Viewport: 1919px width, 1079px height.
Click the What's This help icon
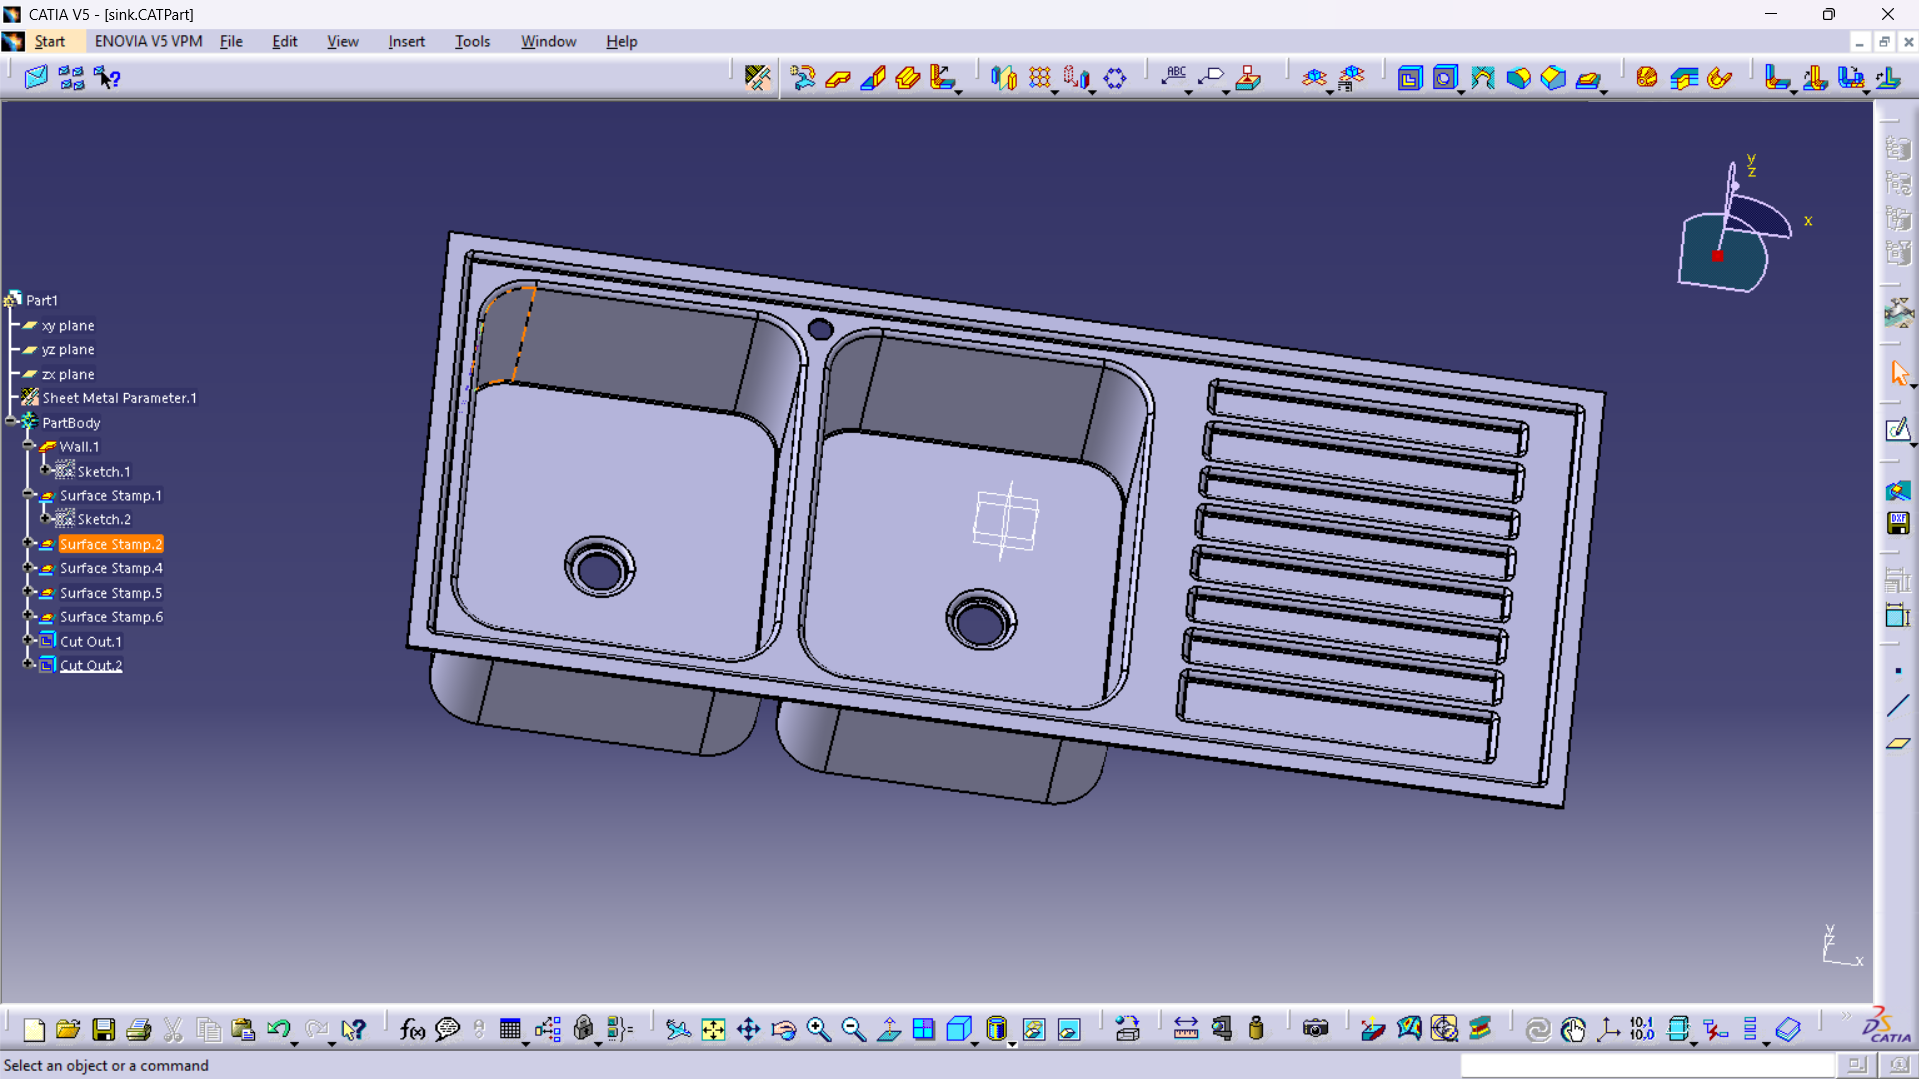353,1029
